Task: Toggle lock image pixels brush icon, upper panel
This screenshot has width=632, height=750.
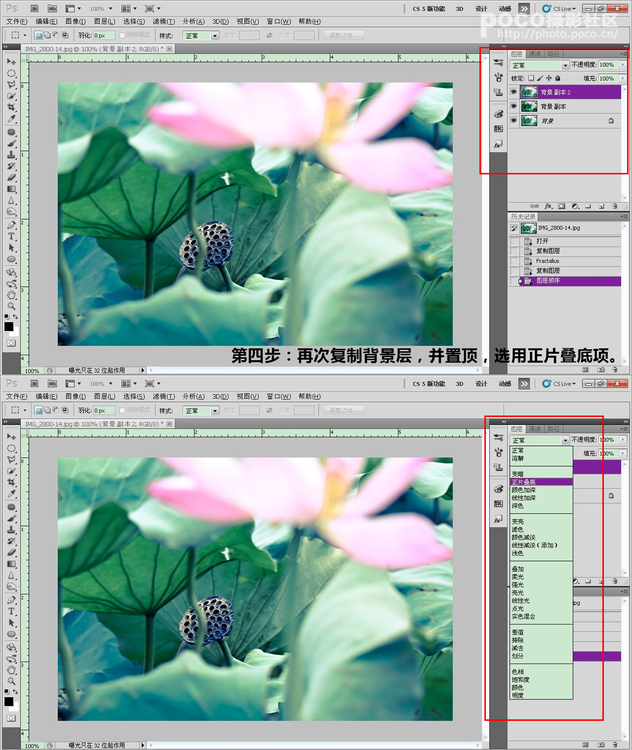Action: [x=540, y=78]
